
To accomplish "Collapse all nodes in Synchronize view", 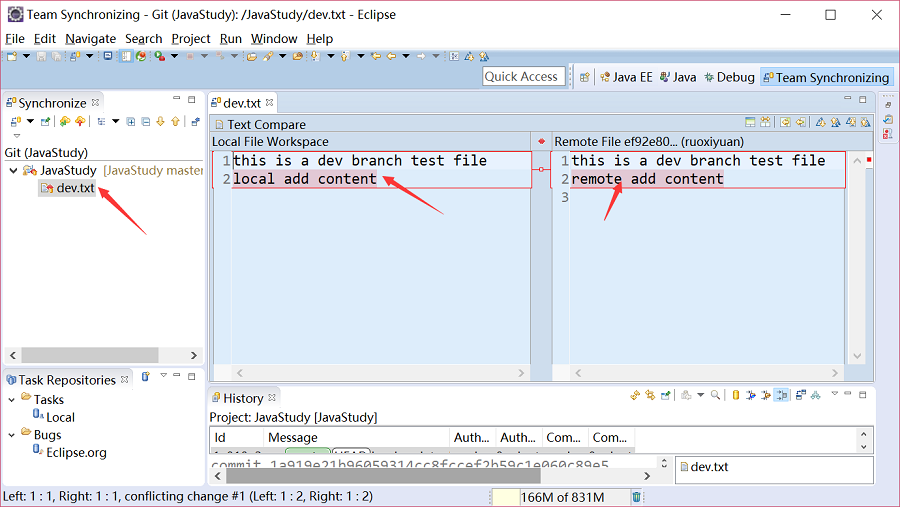I will [x=146, y=121].
